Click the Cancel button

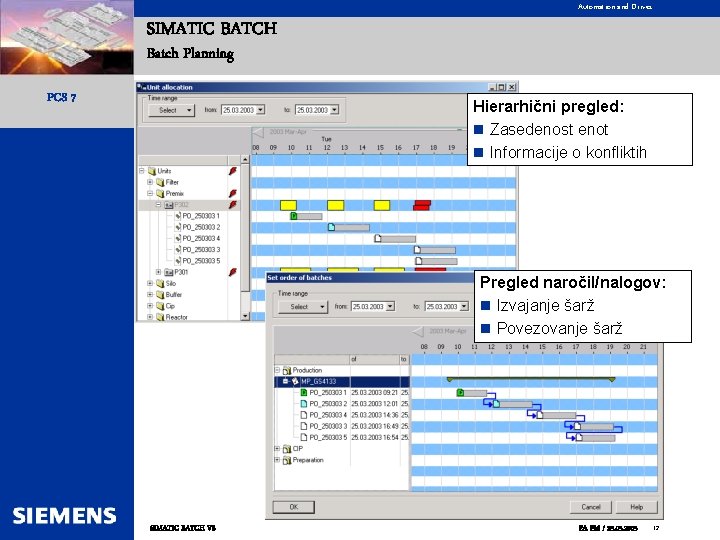pyautogui.click(x=591, y=507)
